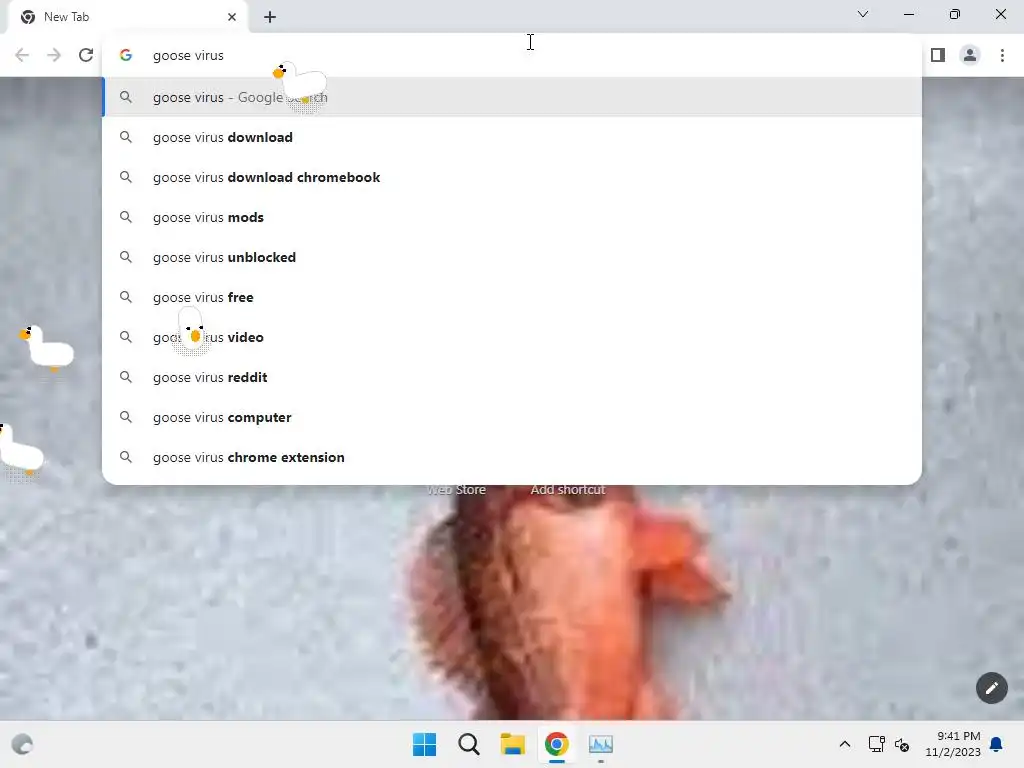Click the address bar containing goose virus

click(512, 56)
